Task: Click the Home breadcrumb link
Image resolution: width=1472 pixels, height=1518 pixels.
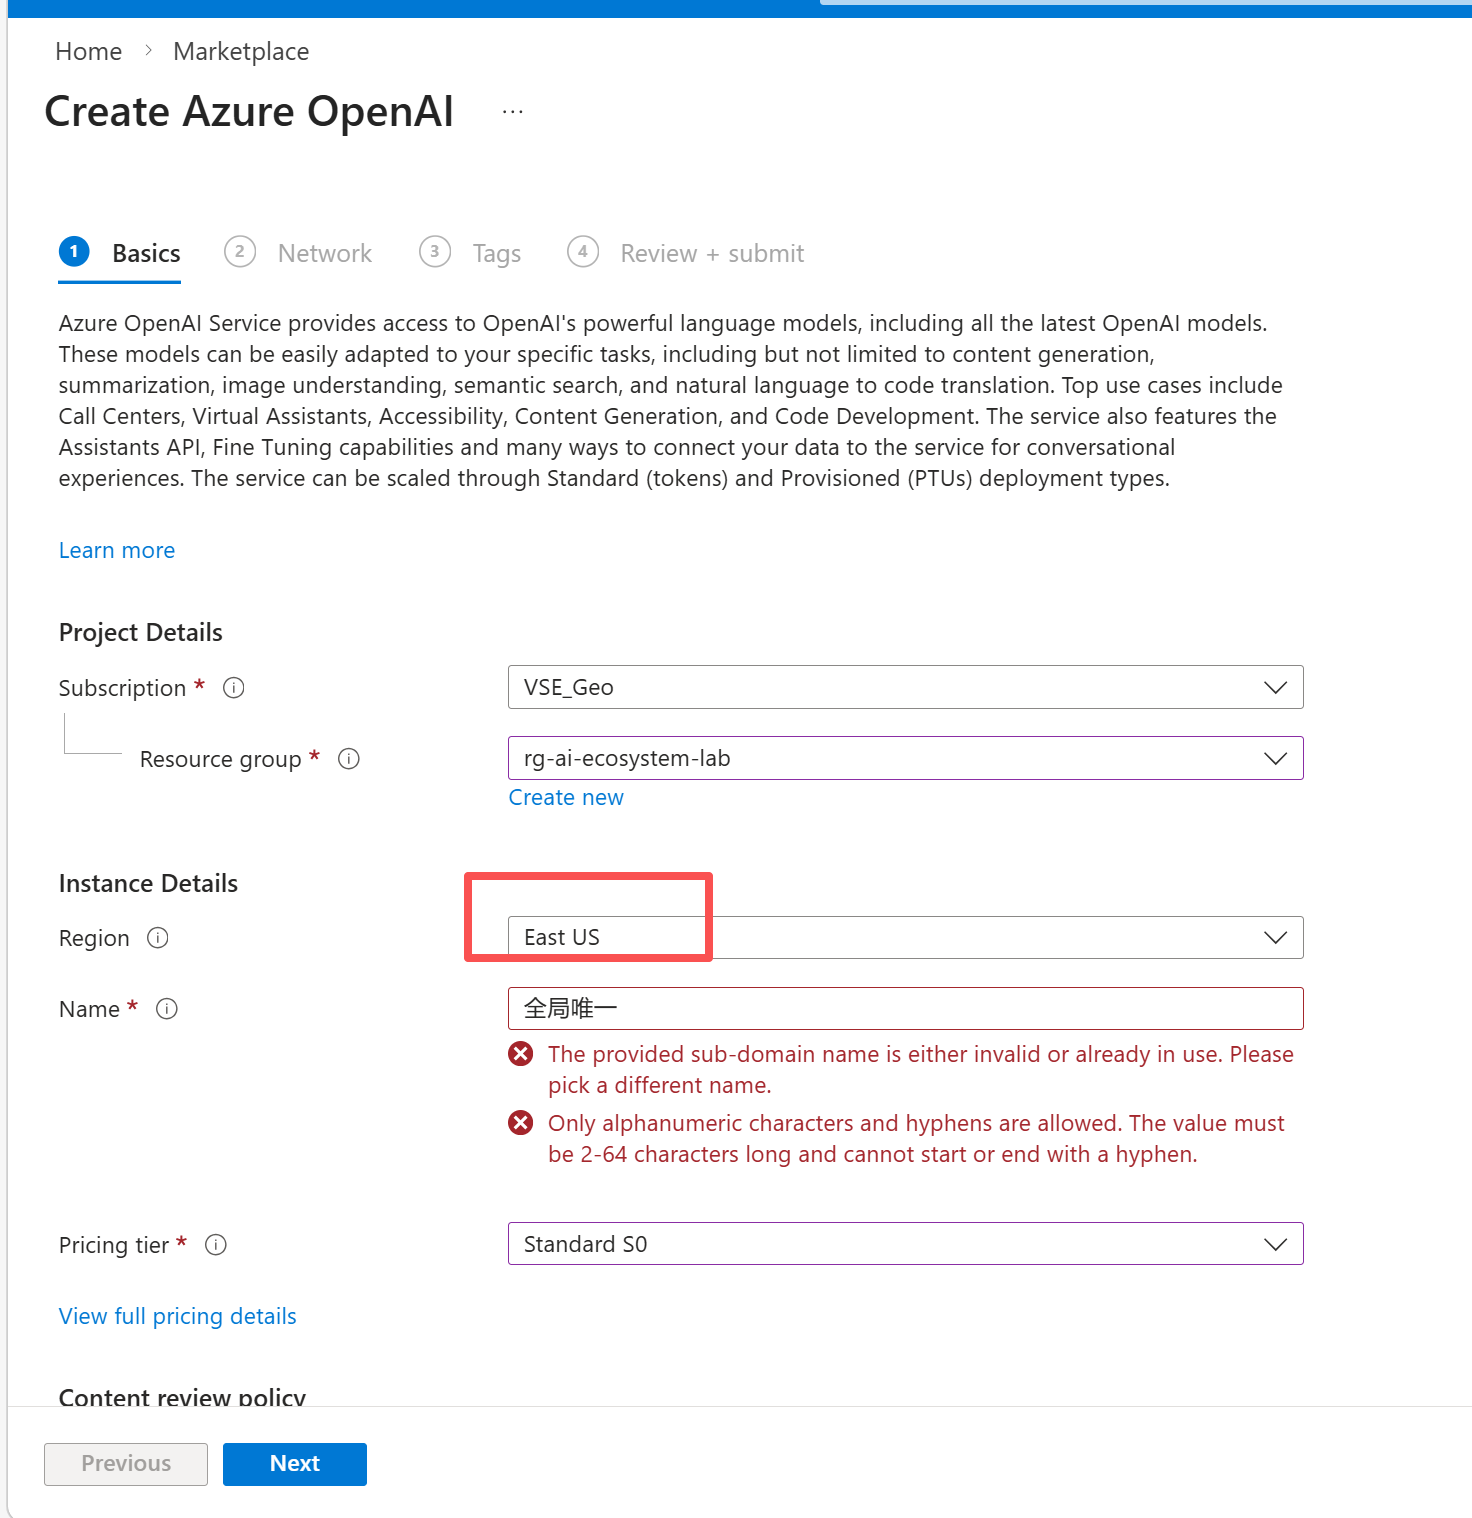Action: pyautogui.click(x=89, y=51)
